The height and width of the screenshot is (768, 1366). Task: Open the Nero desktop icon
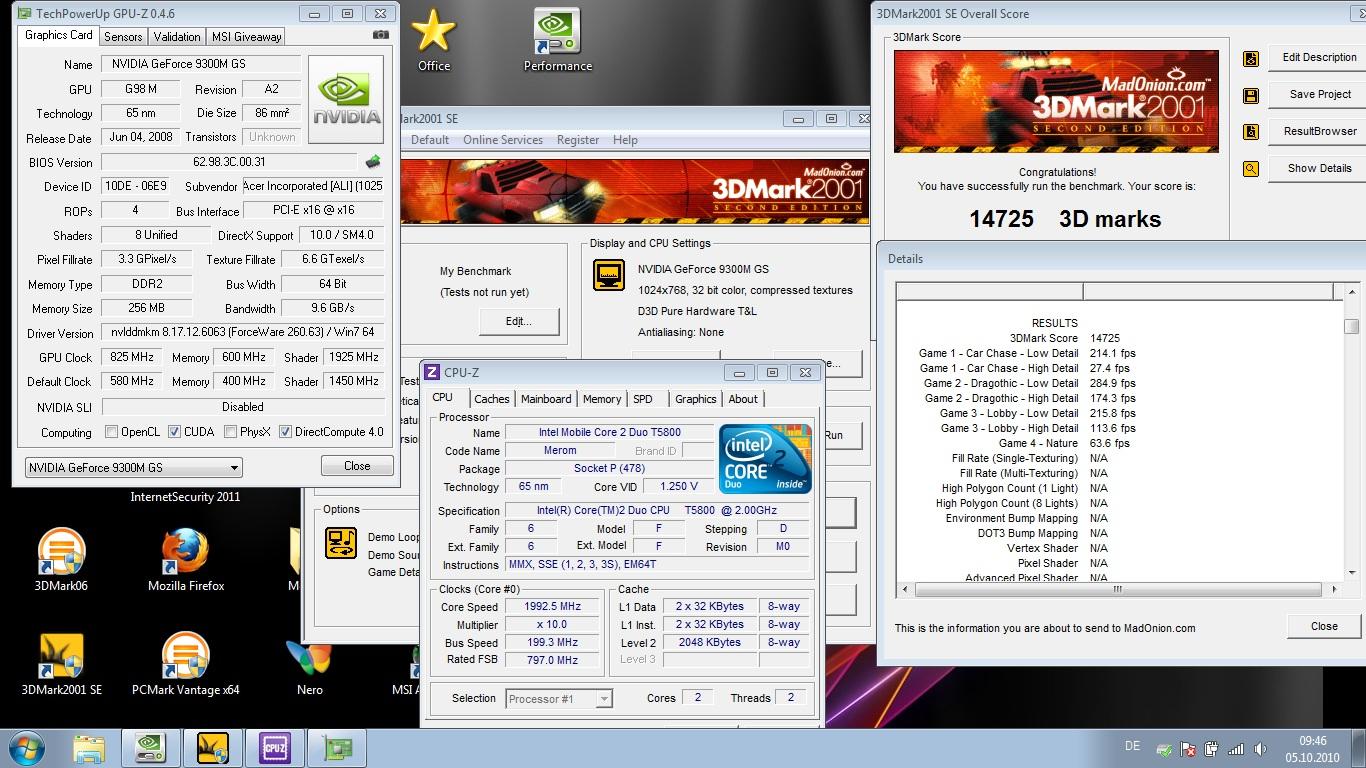pos(309,664)
